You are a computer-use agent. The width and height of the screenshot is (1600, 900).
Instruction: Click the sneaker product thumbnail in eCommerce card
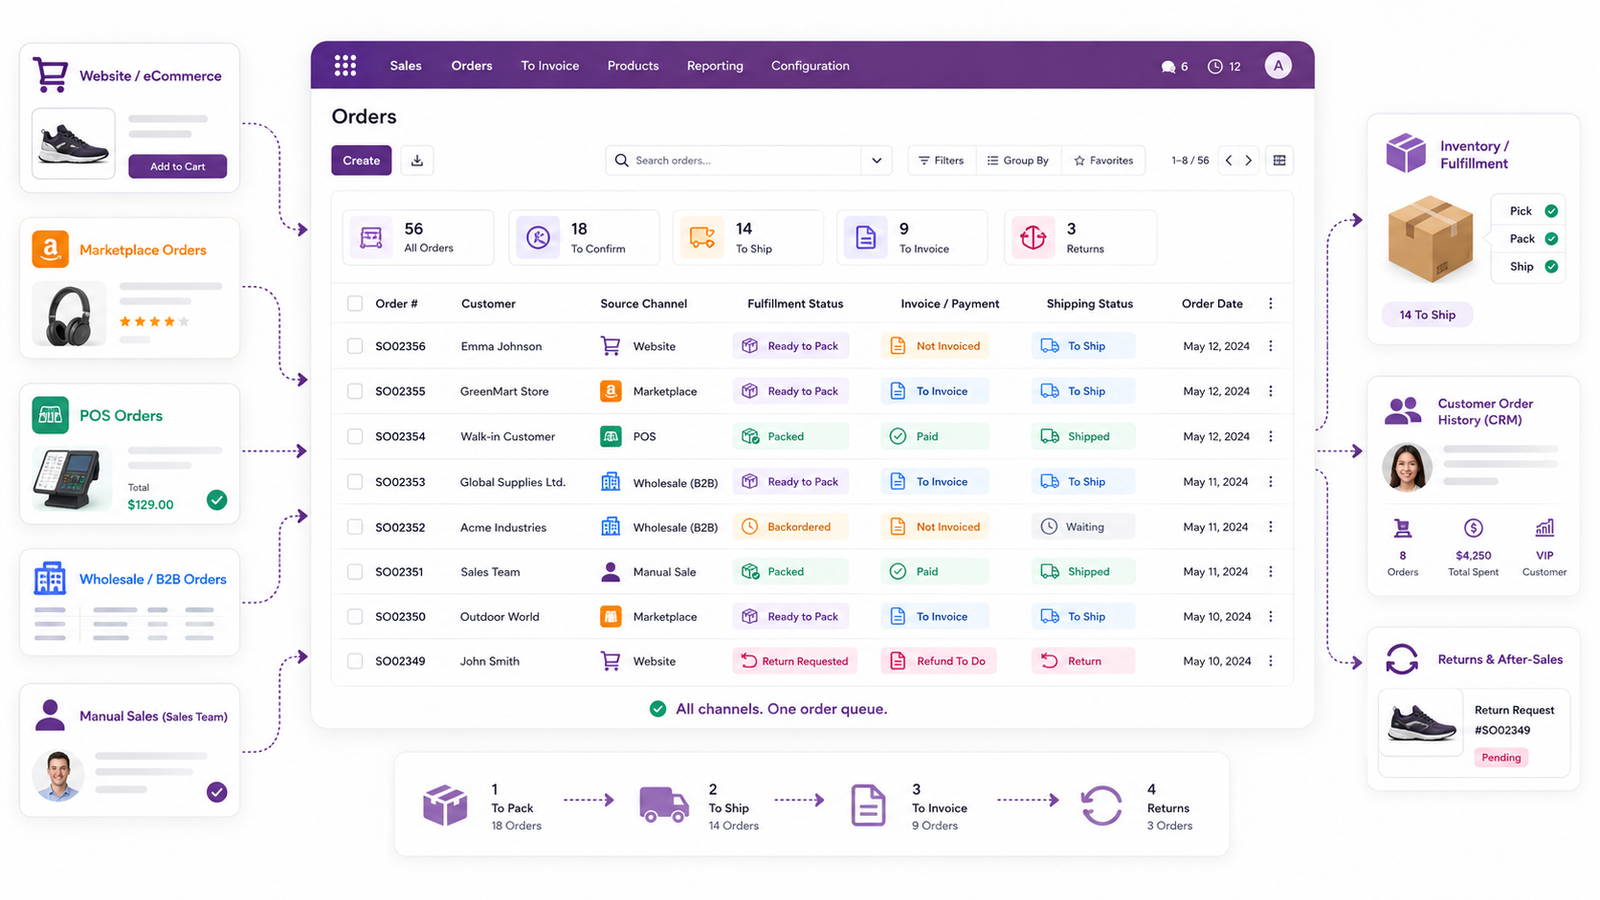[x=74, y=144]
